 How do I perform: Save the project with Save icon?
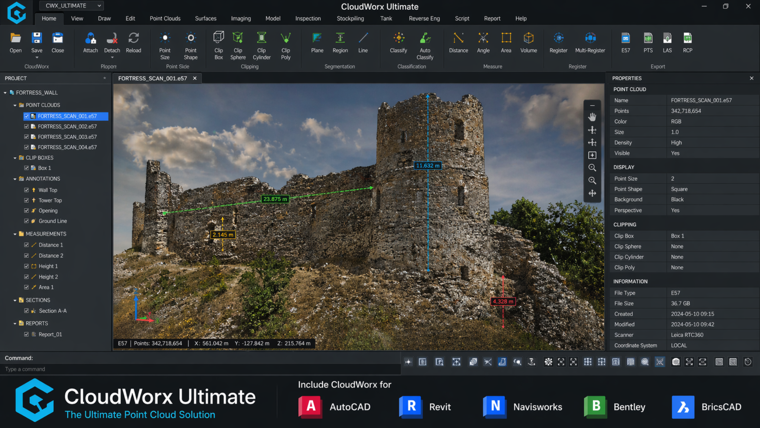[37, 38]
